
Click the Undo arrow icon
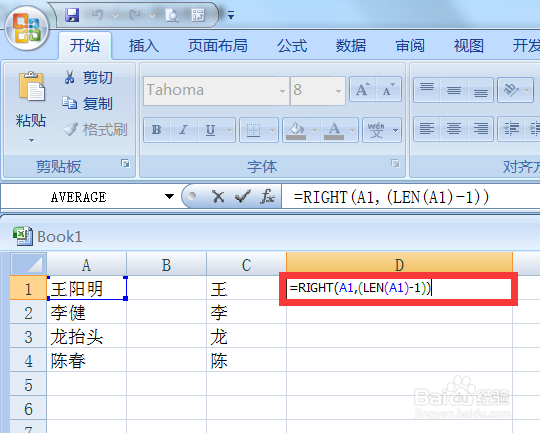click(x=98, y=15)
